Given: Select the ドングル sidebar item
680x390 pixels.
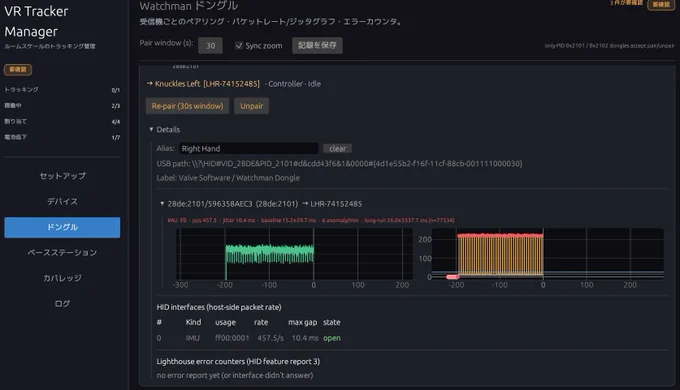Looking at the screenshot, I should (x=62, y=227).
